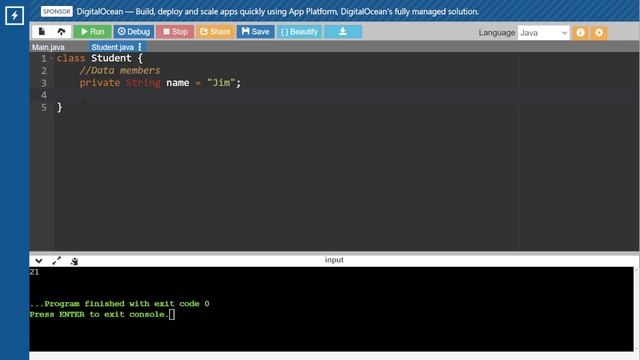640x360 pixels.
Task: Click the //Data members comment
Action: tap(120, 70)
